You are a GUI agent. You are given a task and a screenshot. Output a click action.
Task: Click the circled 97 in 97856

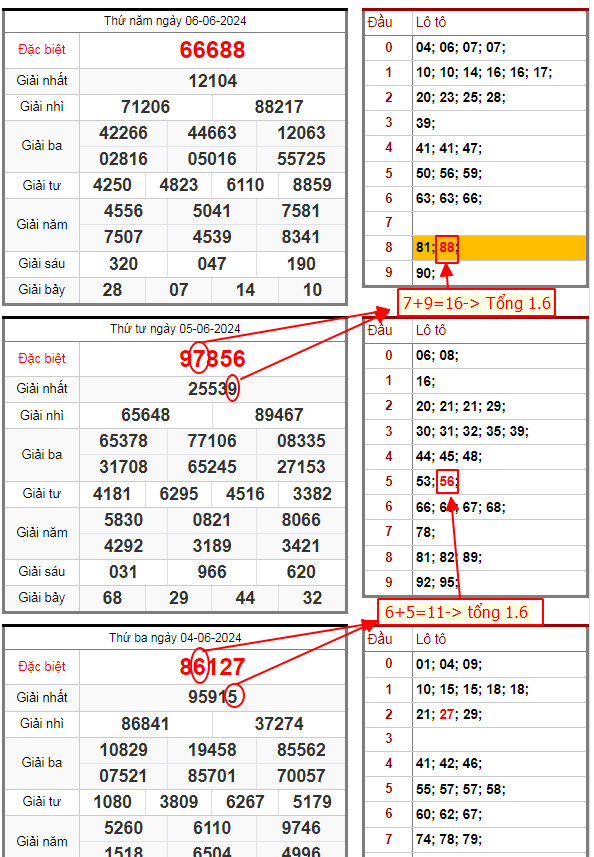point(198,358)
